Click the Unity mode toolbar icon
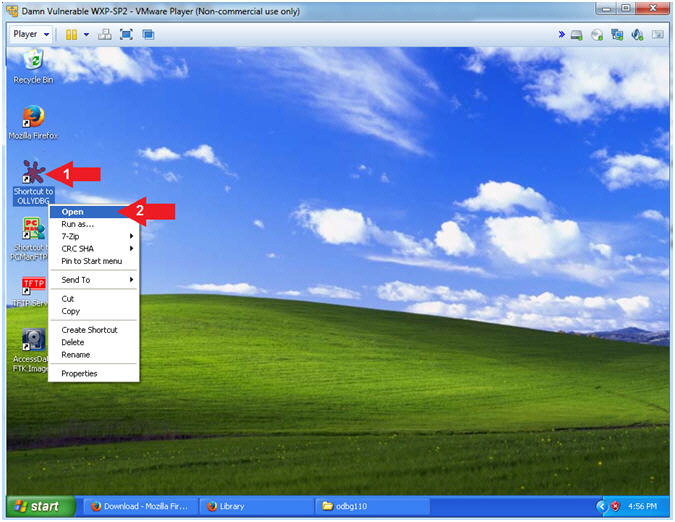 pyautogui.click(x=148, y=34)
